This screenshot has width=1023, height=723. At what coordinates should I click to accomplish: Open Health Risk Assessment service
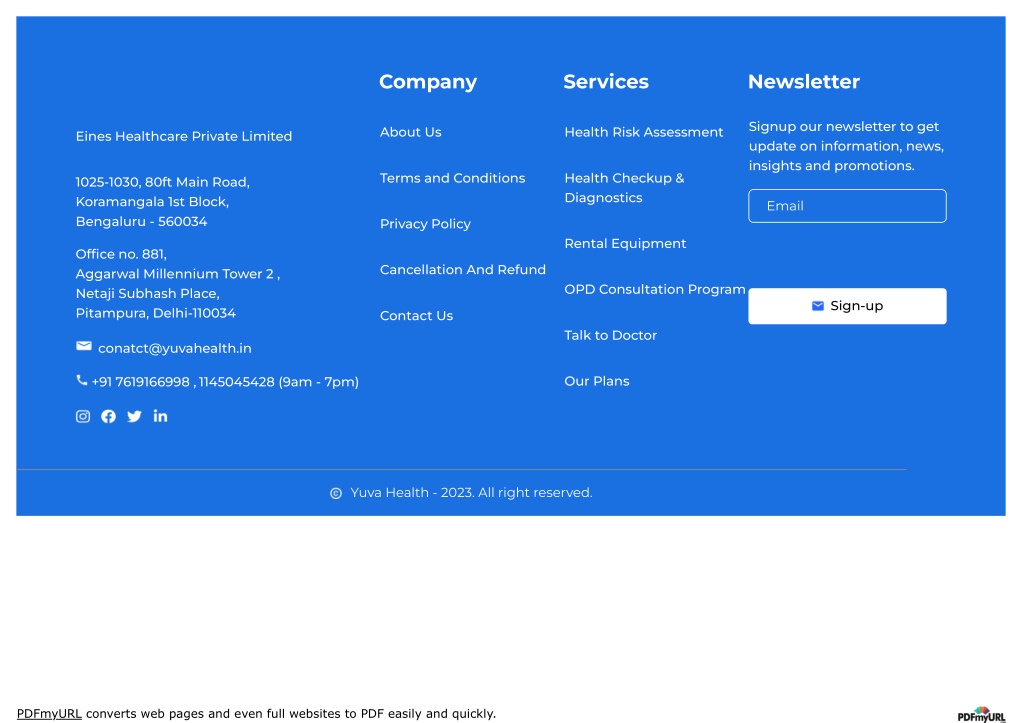click(643, 132)
